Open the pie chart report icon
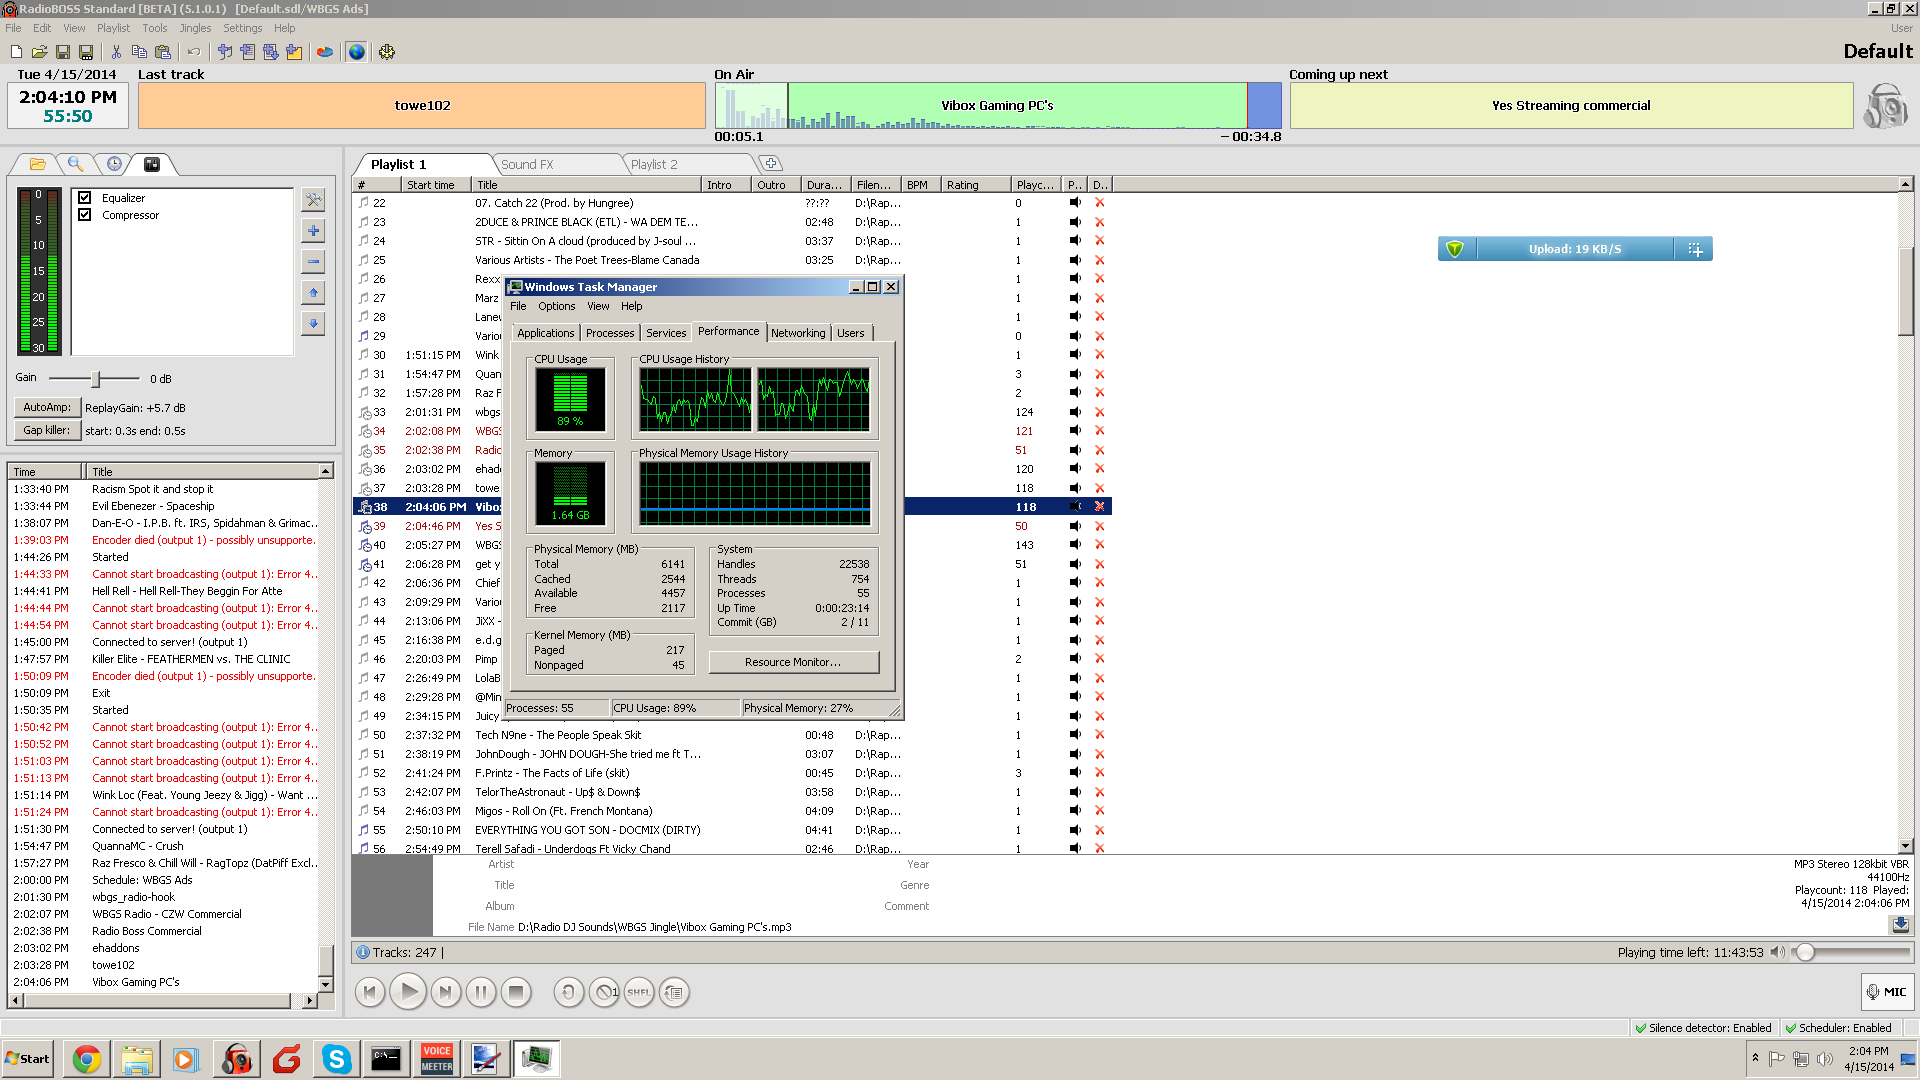Screen dimensions: 1920x1080 tap(325, 52)
